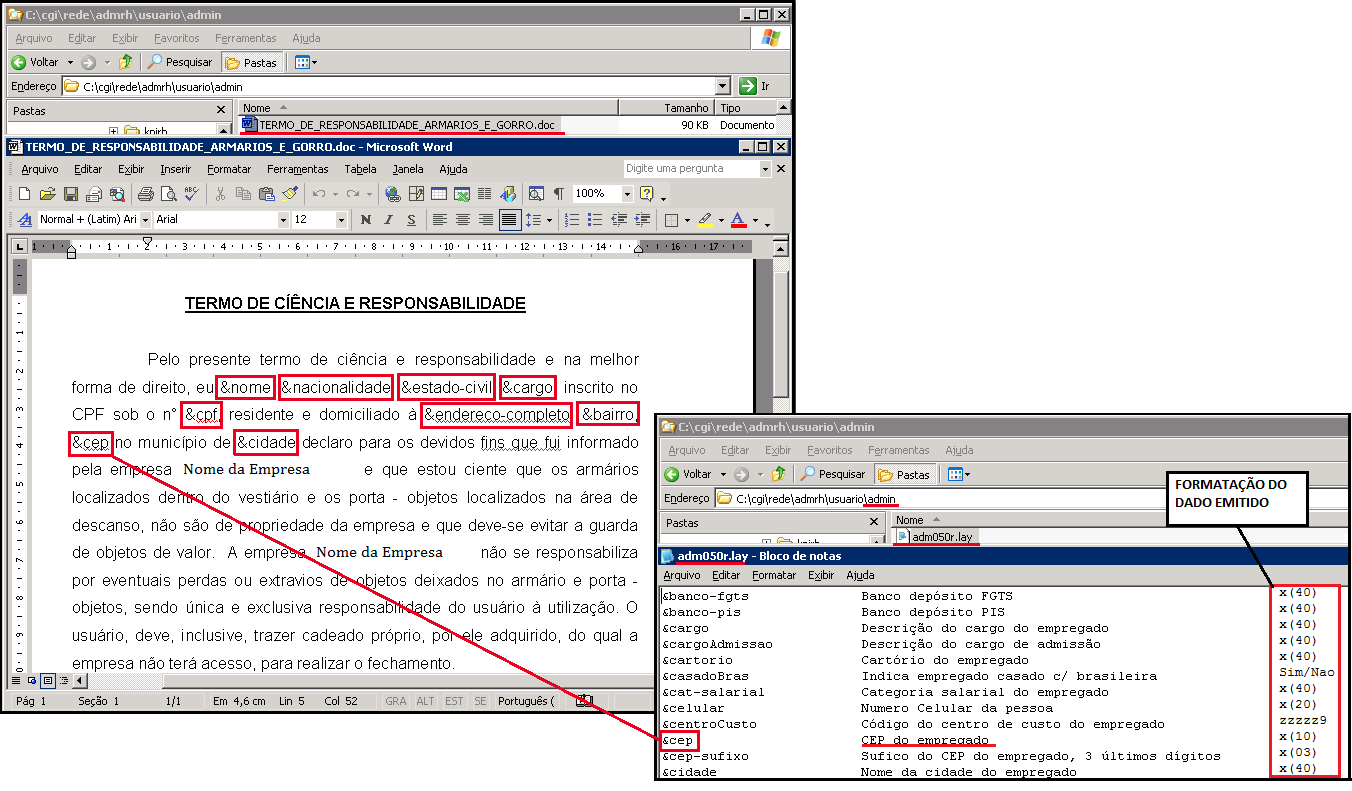Click the Cut scissors icon
The image size is (1352, 791).
tap(221, 194)
